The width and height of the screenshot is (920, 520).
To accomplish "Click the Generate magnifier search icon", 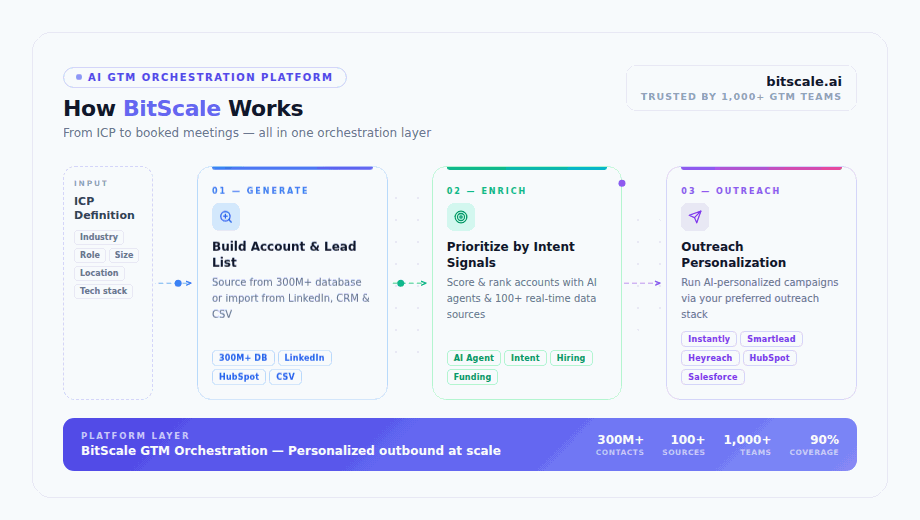I will pyautogui.click(x=226, y=217).
